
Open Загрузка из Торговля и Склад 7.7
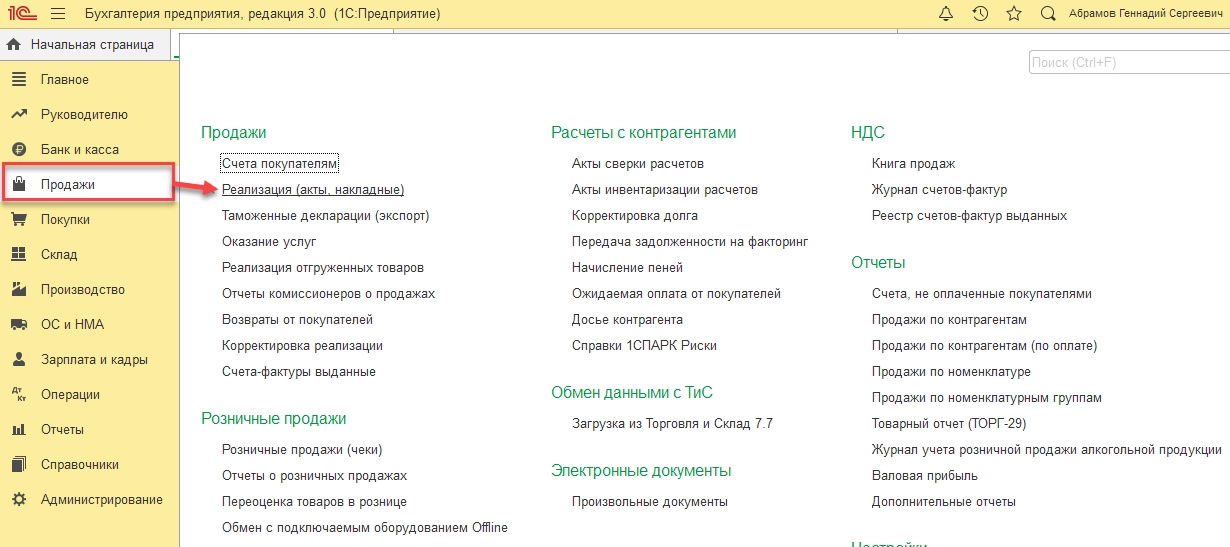tap(672, 424)
